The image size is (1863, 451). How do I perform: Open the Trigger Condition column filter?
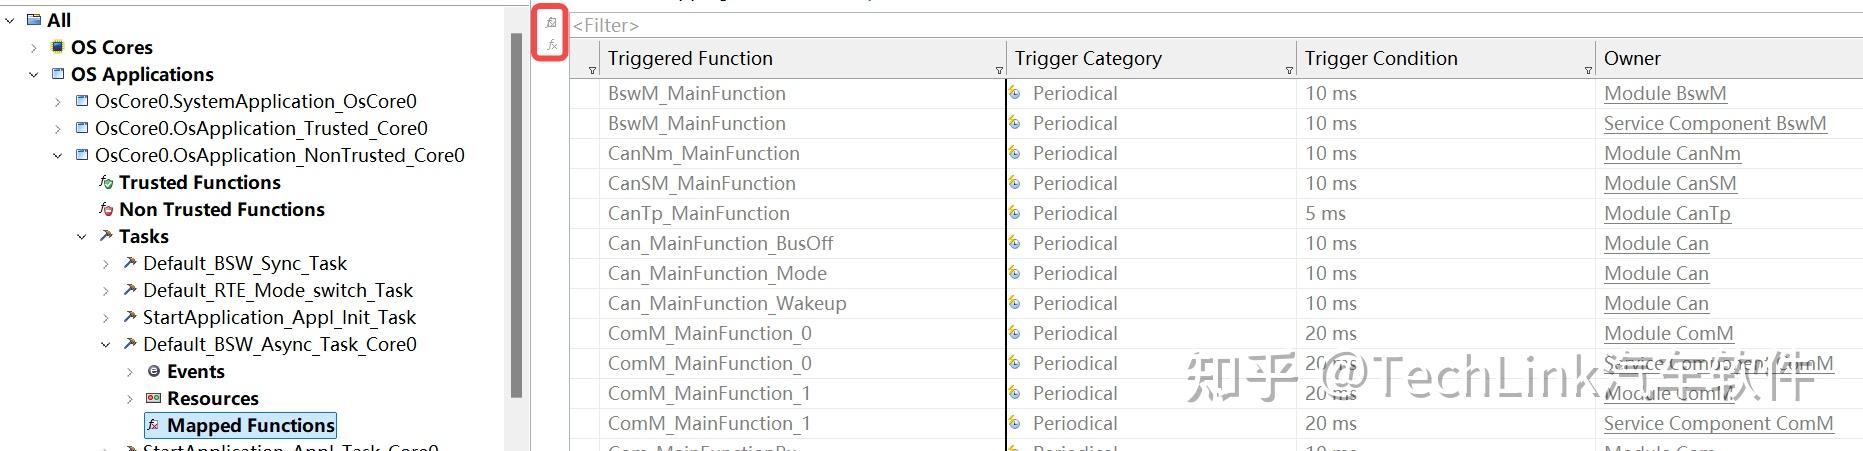(1289, 70)
